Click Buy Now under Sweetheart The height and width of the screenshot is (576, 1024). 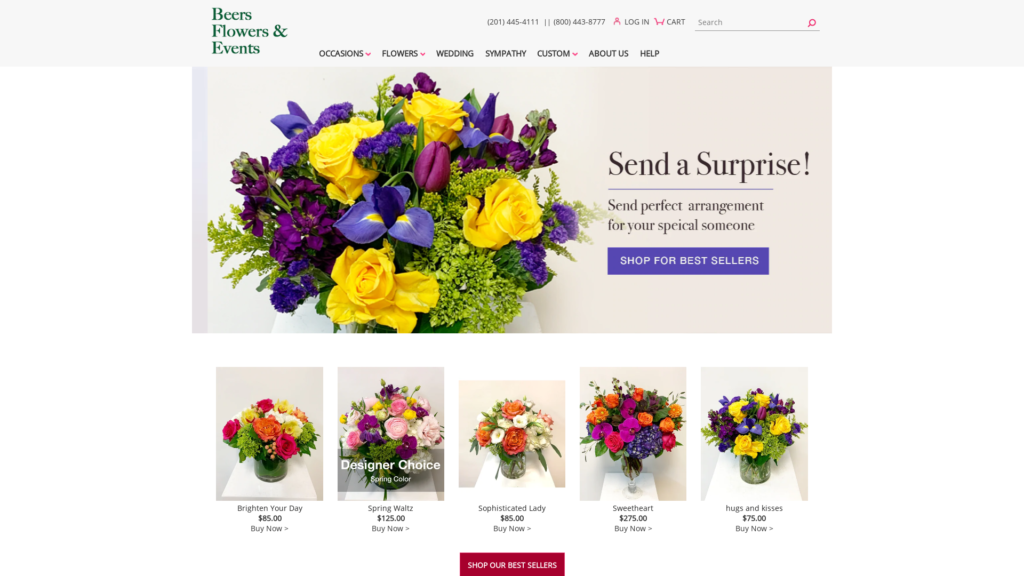(x=633, y=528)
